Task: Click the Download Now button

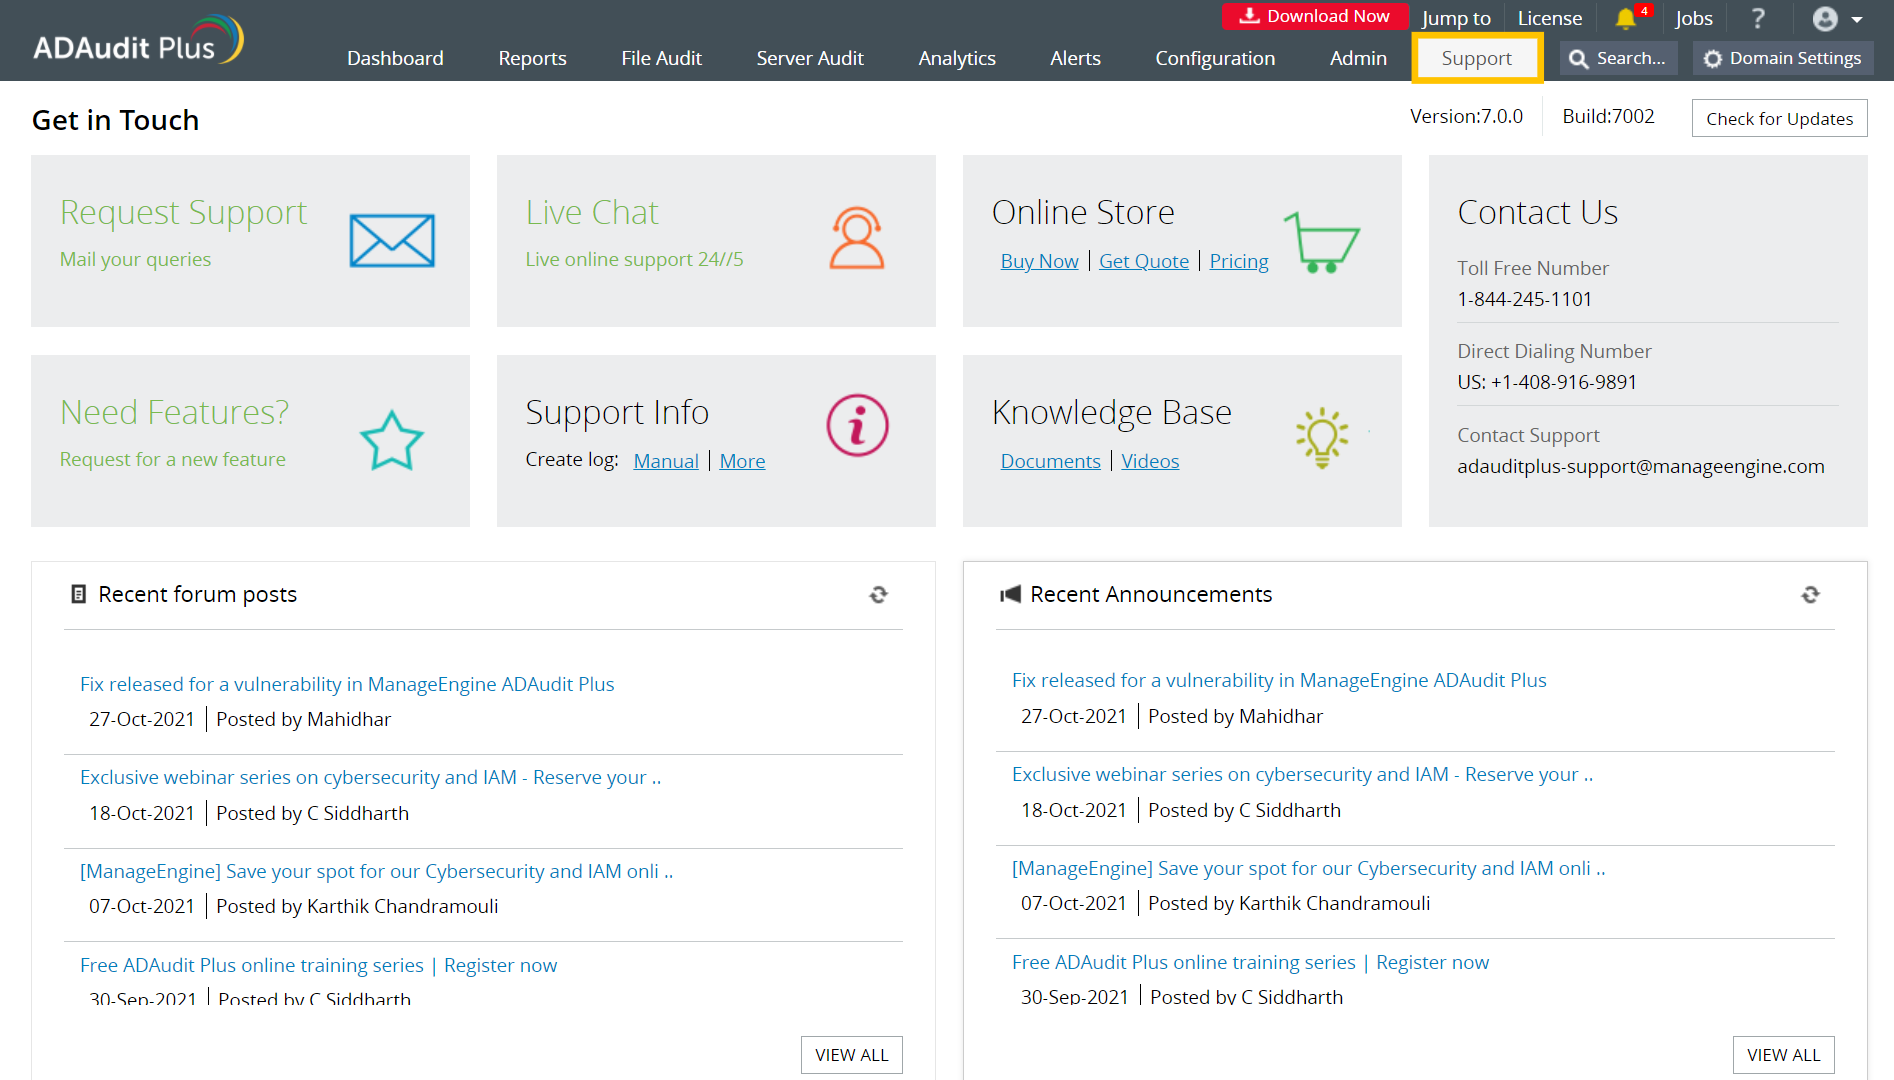Action: 1315,16
